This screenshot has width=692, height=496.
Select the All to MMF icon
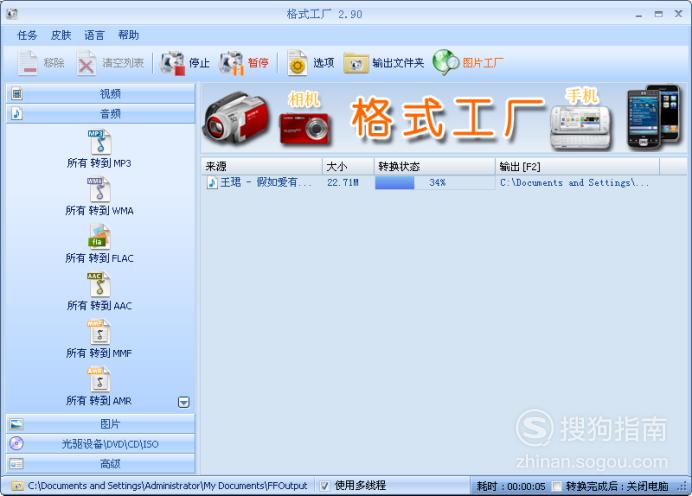coord(99,332)
